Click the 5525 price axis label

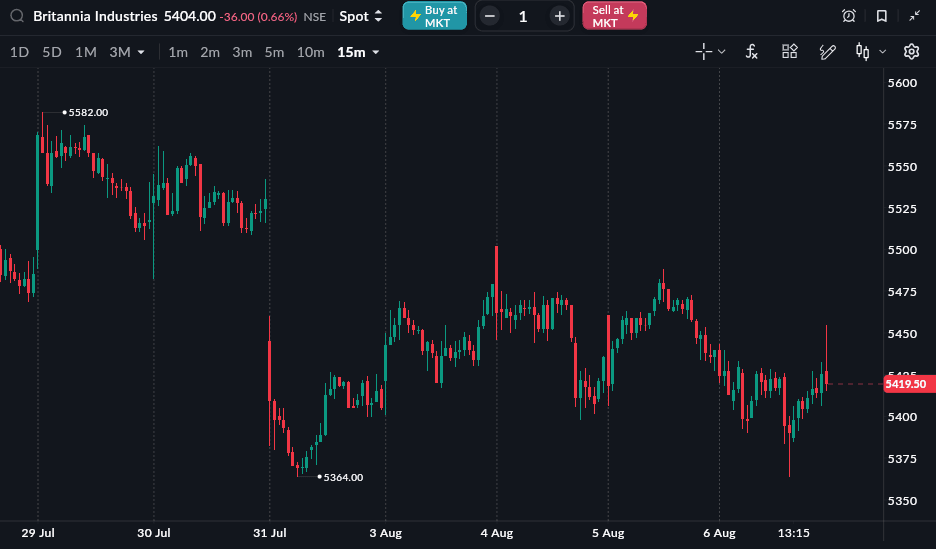(x=902, y=208)
